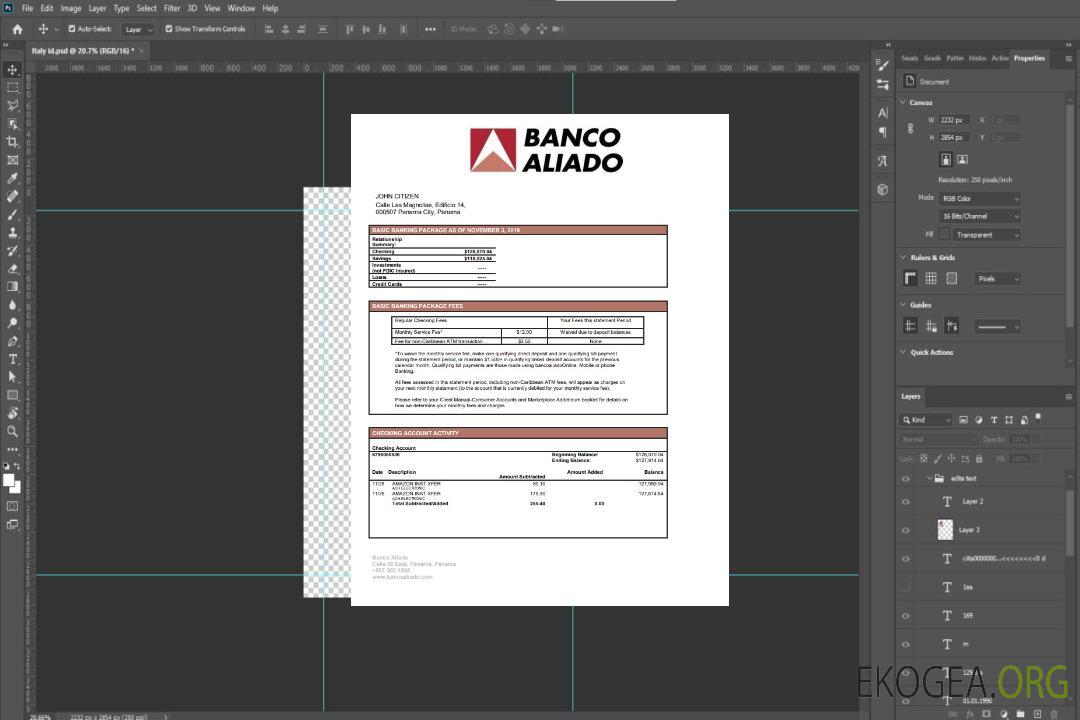Open the Layers panel flyout menu
The height and width of the screenshot is (720, 1080).
1068,397
